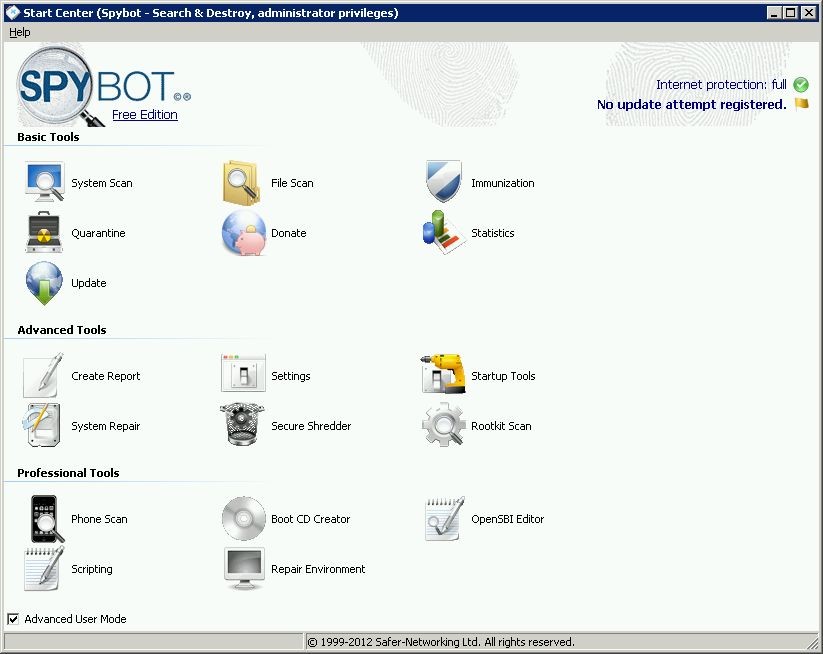This screenshot has width=823, height=654.
Task: Click the copyright status bar text
Action: [x=441, y=642]
